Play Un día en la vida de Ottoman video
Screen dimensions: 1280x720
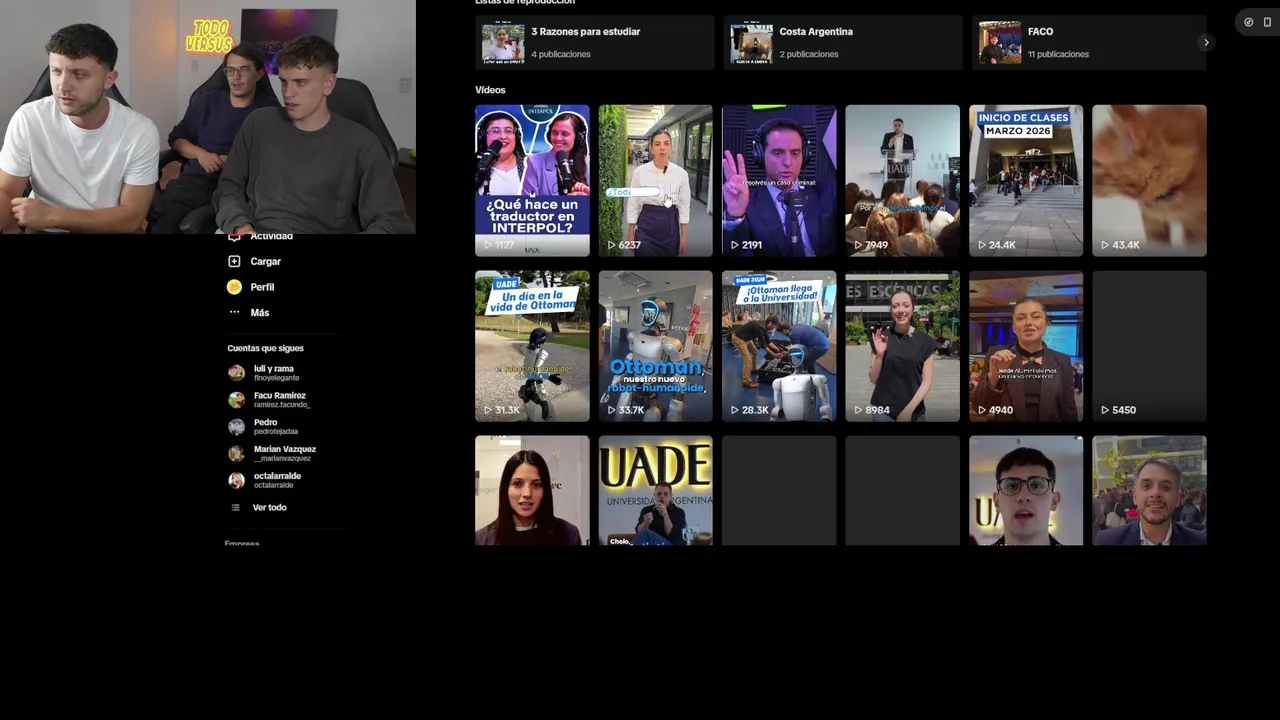point(532,346)
